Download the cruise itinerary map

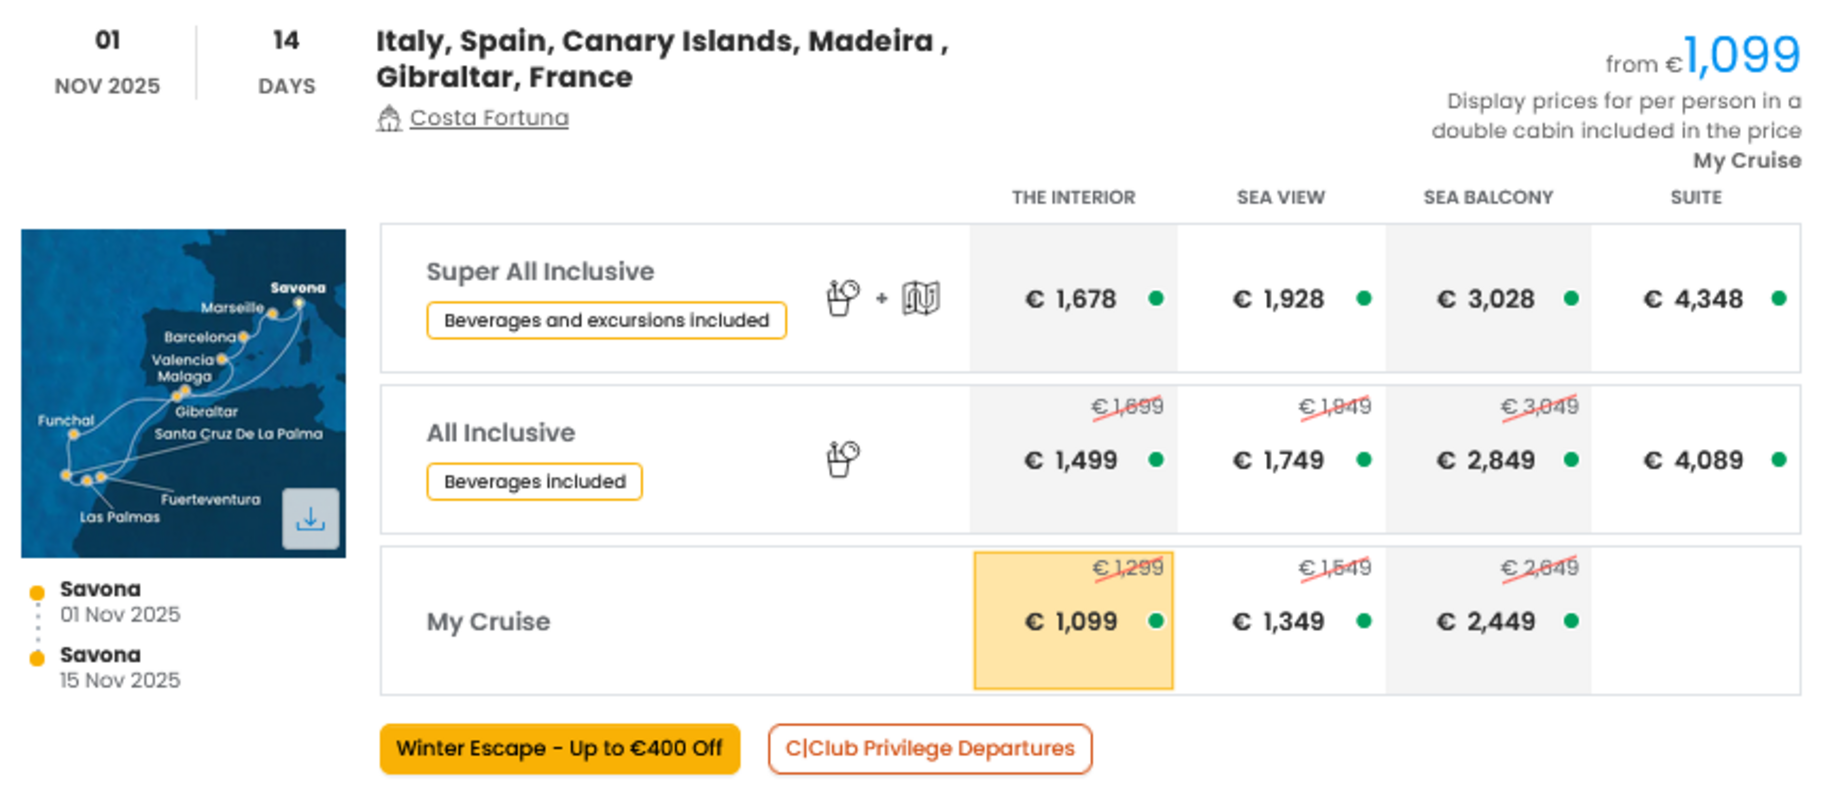point(310,518)
